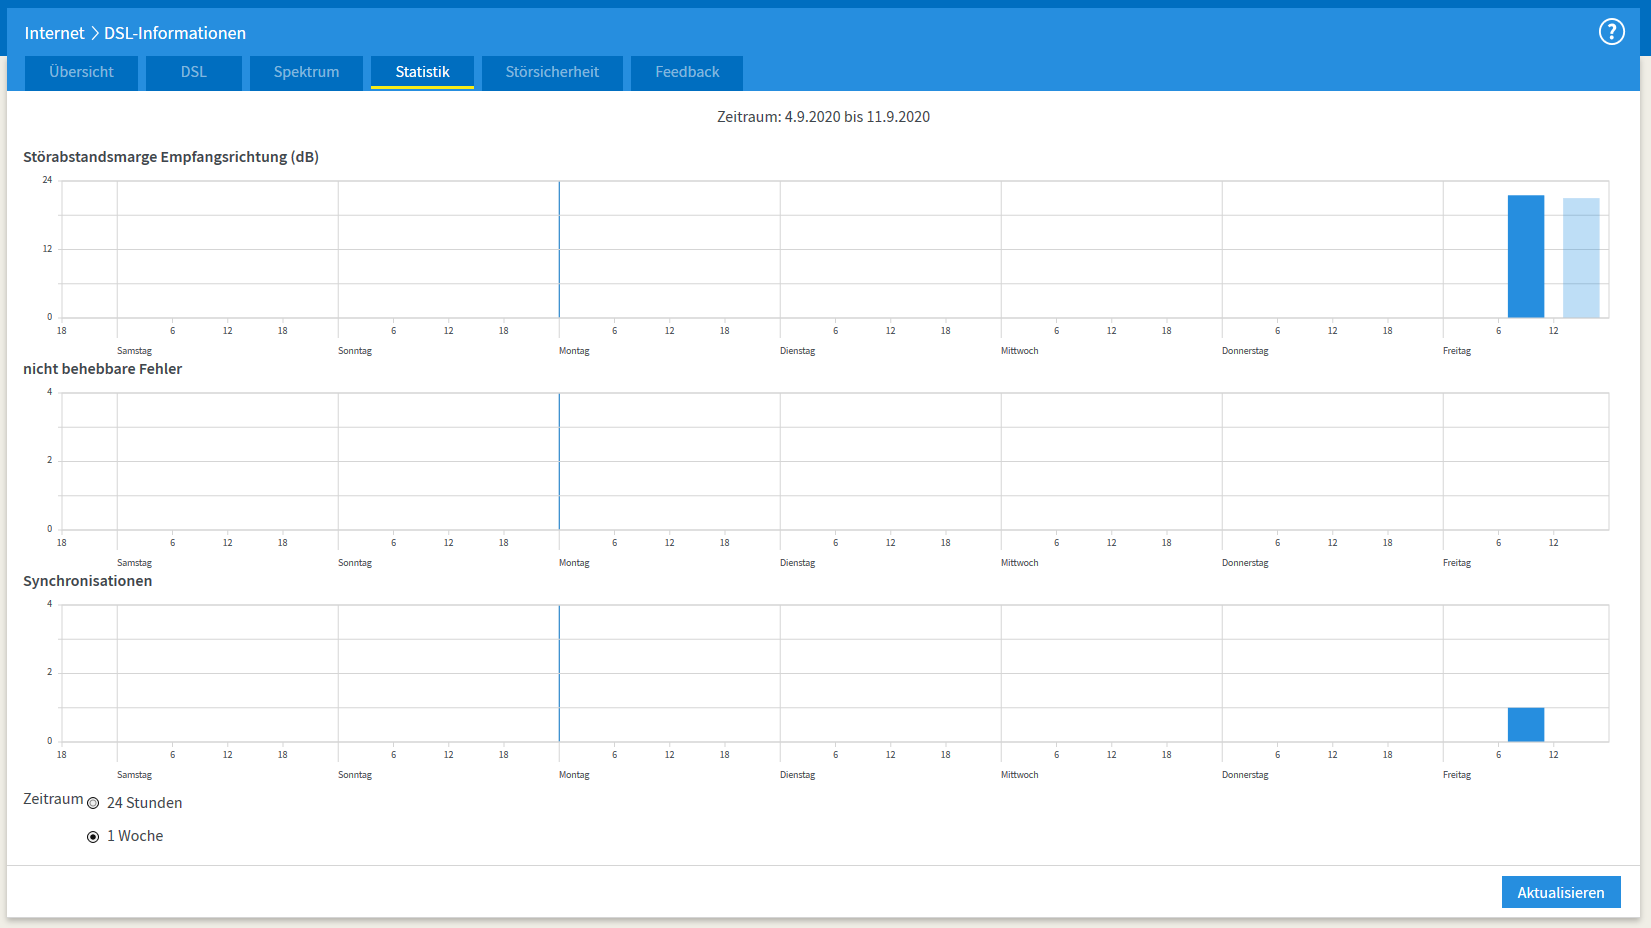The width and height of the screenshot is (1651, 928).
Task: Click the heading nicht behebbare Fehler
Action: [x=103, y=369]
